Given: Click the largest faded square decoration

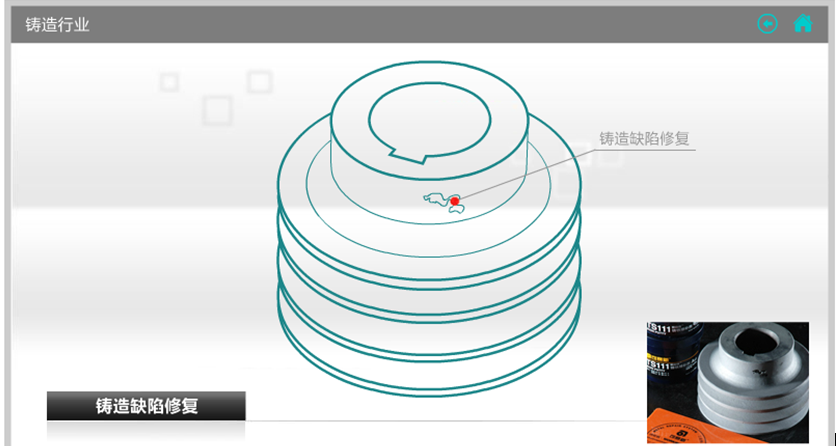Looking at the screenshot, I should (217, 110).
